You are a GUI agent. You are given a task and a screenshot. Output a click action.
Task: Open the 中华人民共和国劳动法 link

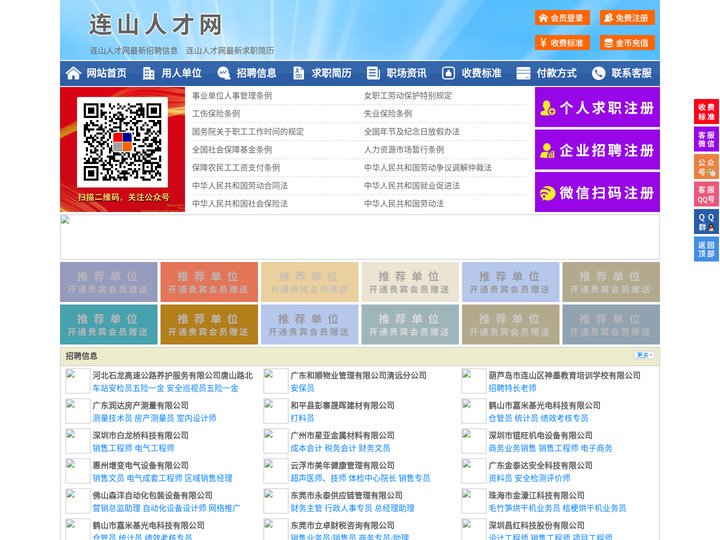coord(404,203)
